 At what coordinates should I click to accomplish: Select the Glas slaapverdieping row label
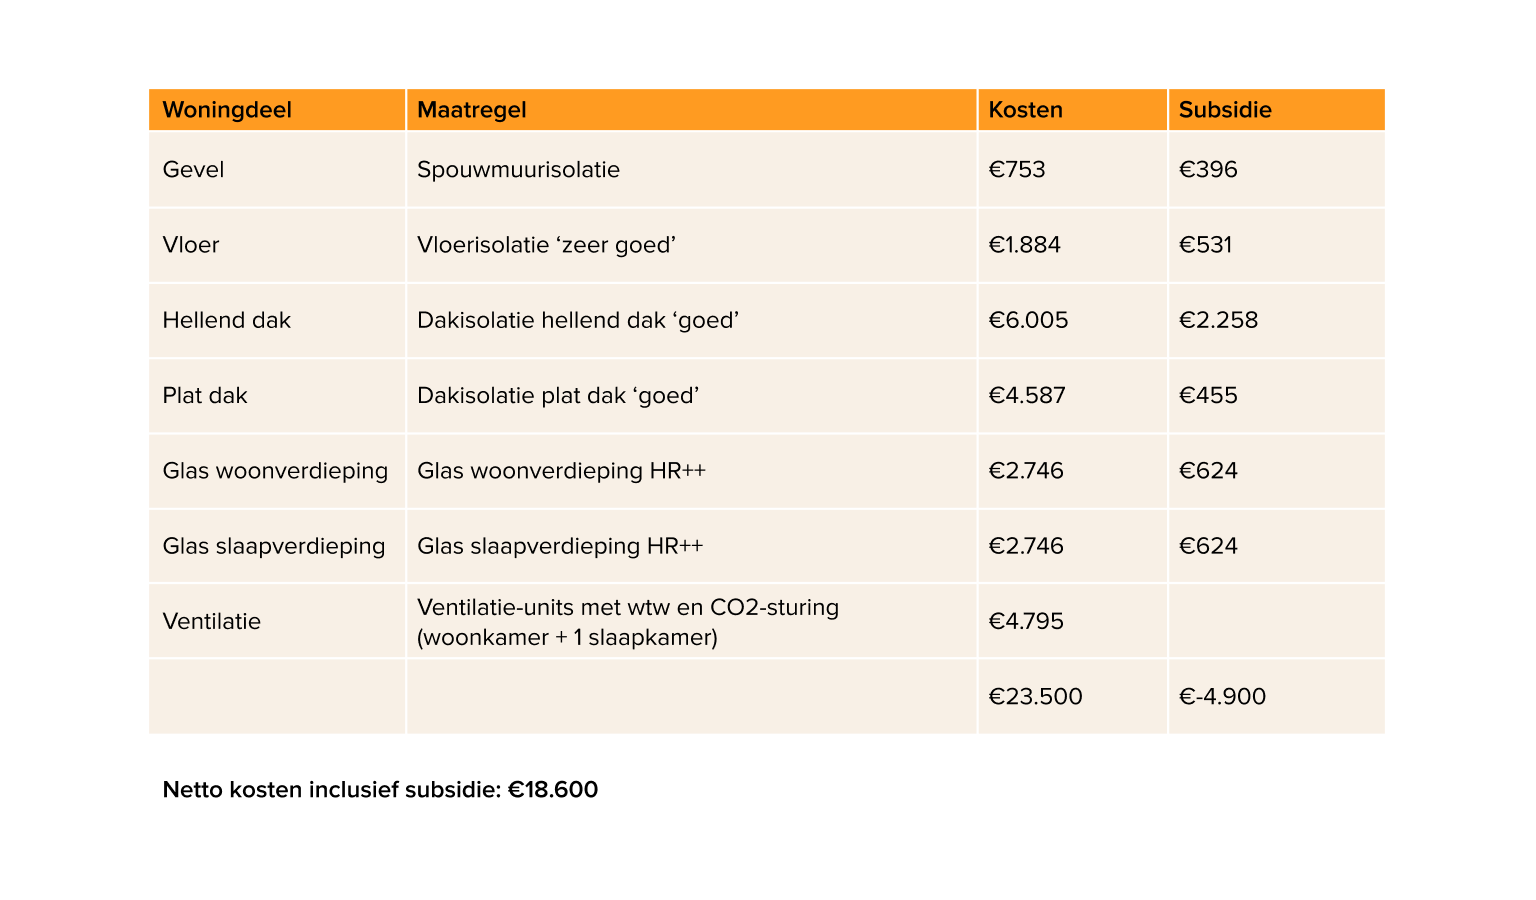tap(274, 546)
